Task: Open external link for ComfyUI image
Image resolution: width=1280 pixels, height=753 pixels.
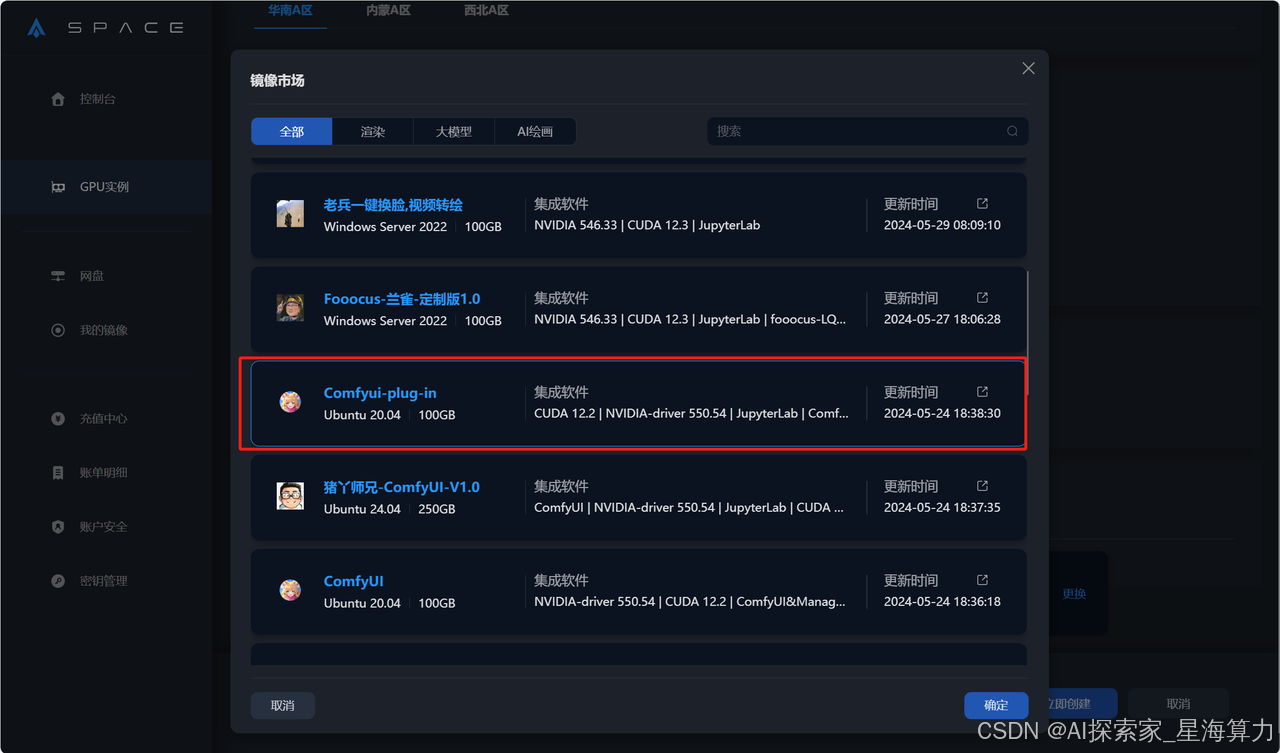Action: click(x=982, y=580)
